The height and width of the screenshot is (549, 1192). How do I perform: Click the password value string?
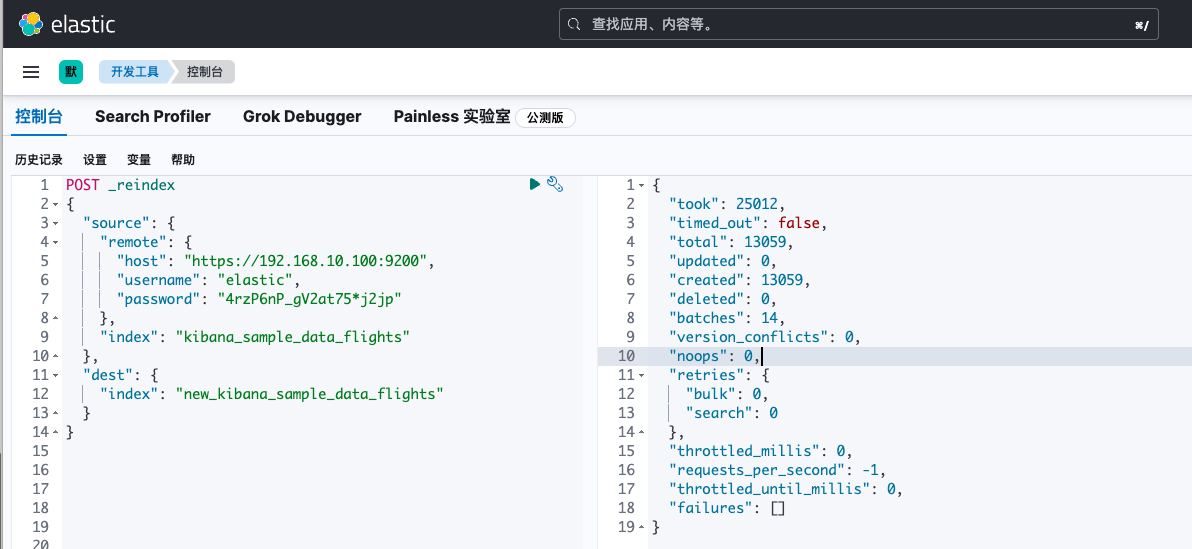tap(309, 299)
